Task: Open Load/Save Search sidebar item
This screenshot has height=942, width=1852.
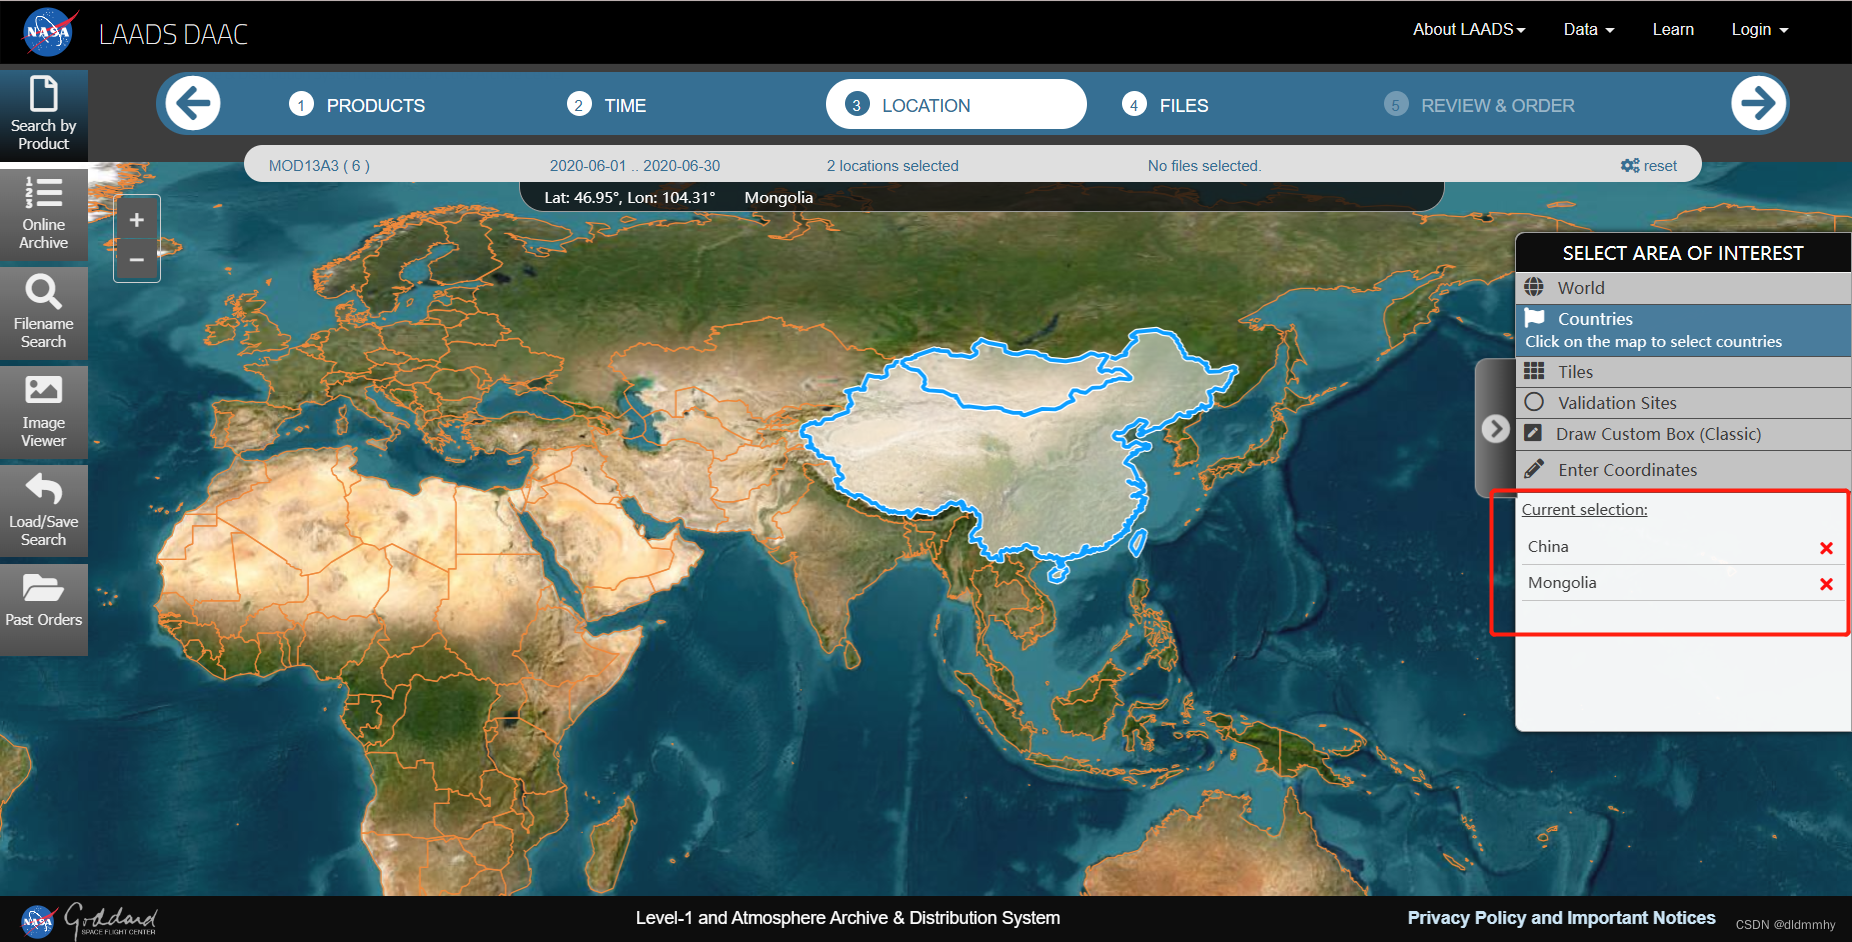Action: pyautogui.click(x=44, y=511)
